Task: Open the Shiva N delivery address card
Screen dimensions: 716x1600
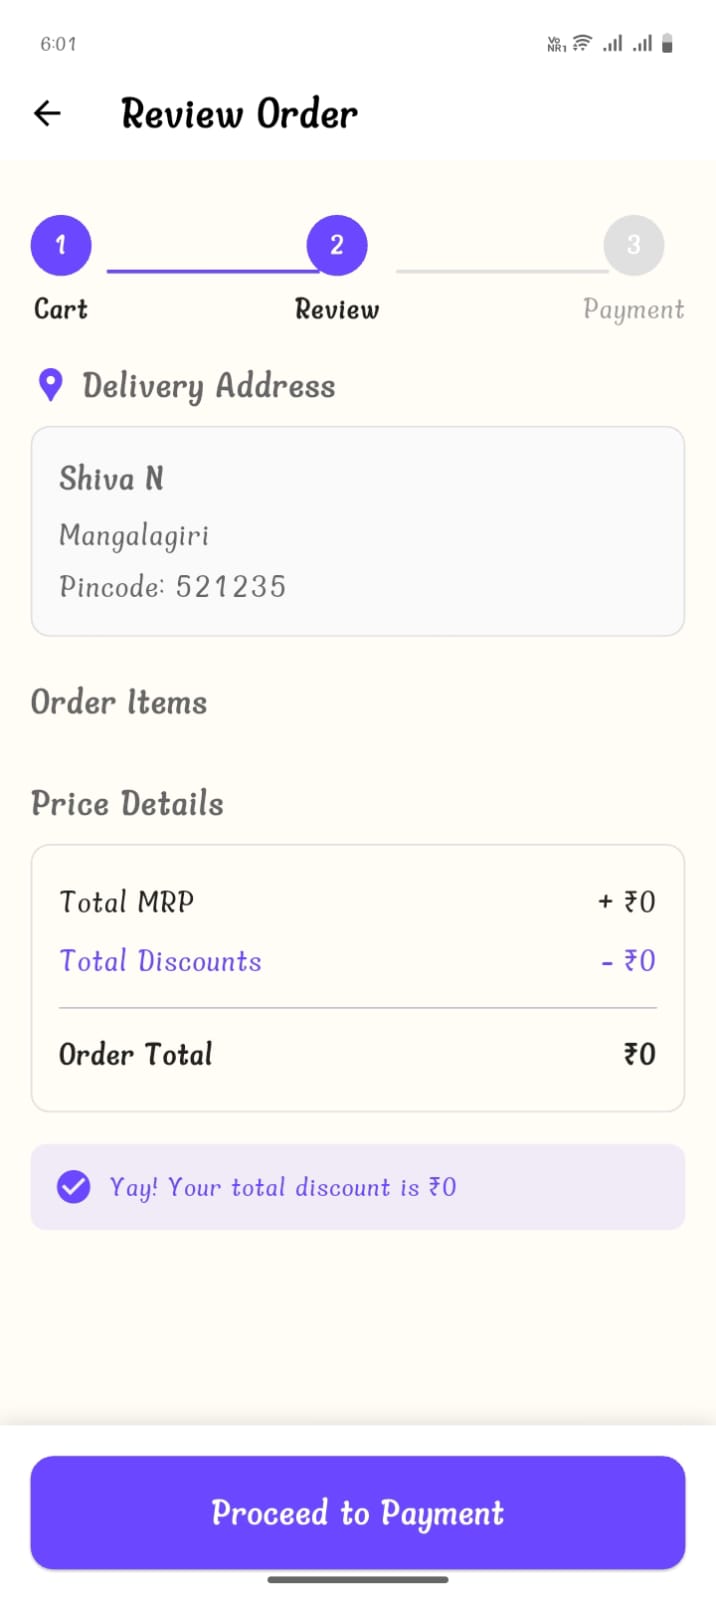Action: click(x=357, y=531)
